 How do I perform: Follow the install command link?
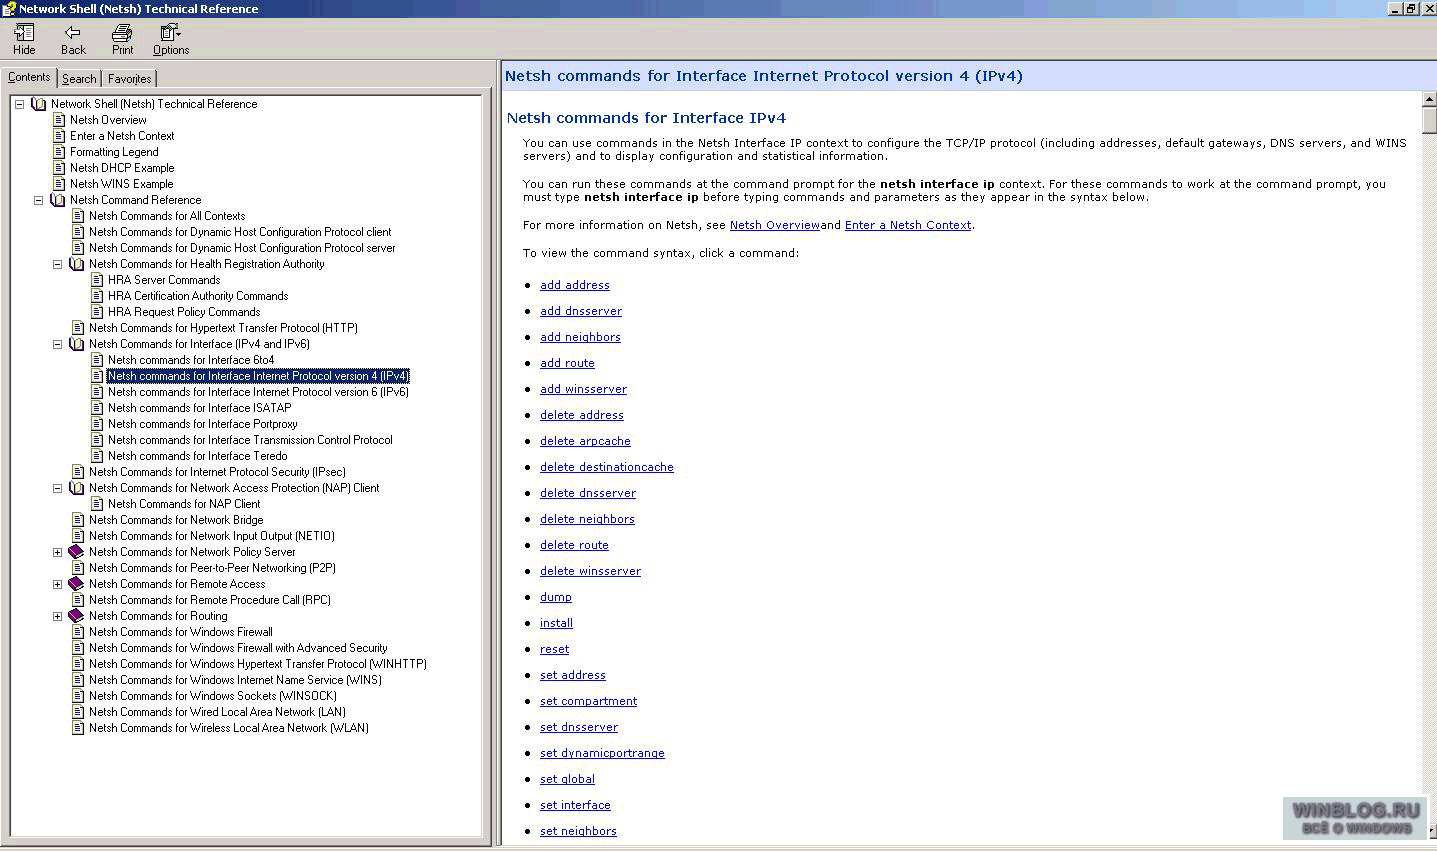[556, 623]
